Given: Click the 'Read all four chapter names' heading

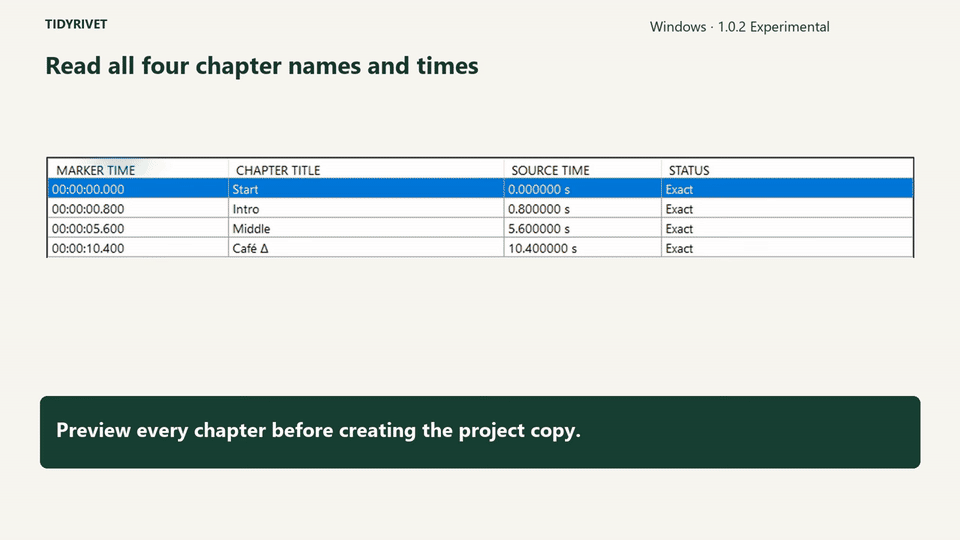Looking at the screenshot, I should pyautogui.click(x=261, y=66).
